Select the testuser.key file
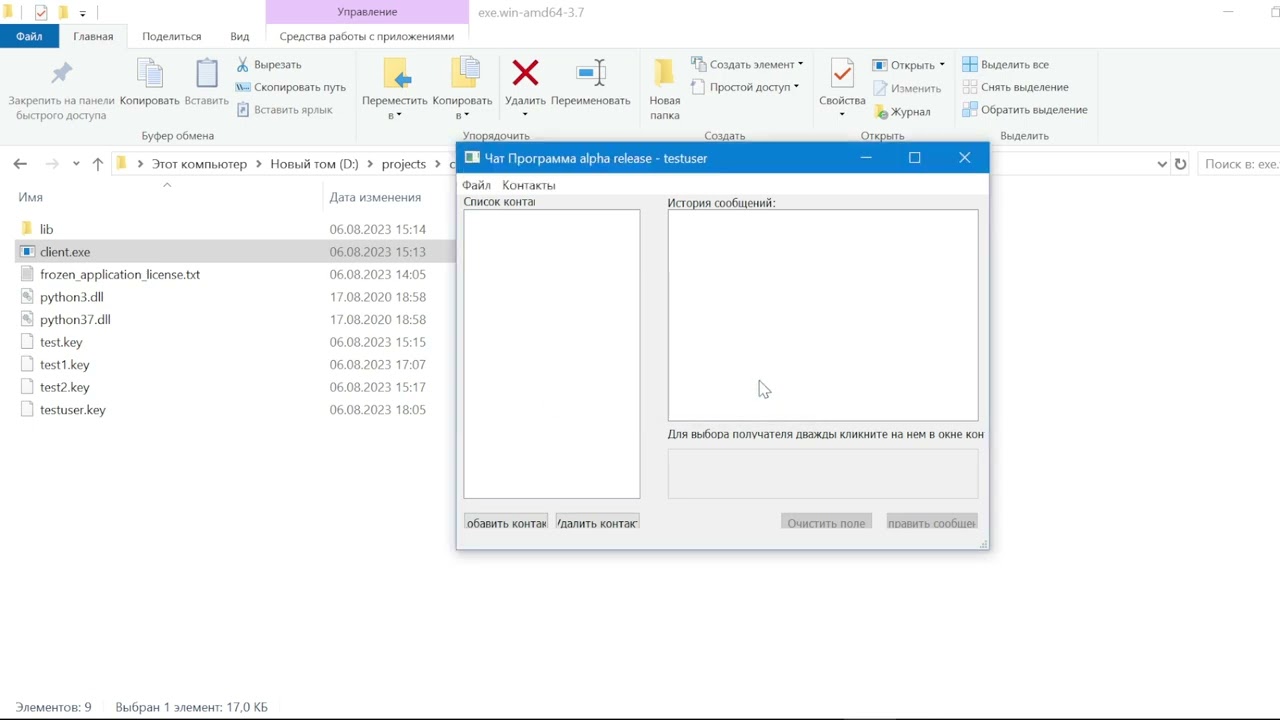Viewport: 1280px width, 720px height. (x=73, y=410)
